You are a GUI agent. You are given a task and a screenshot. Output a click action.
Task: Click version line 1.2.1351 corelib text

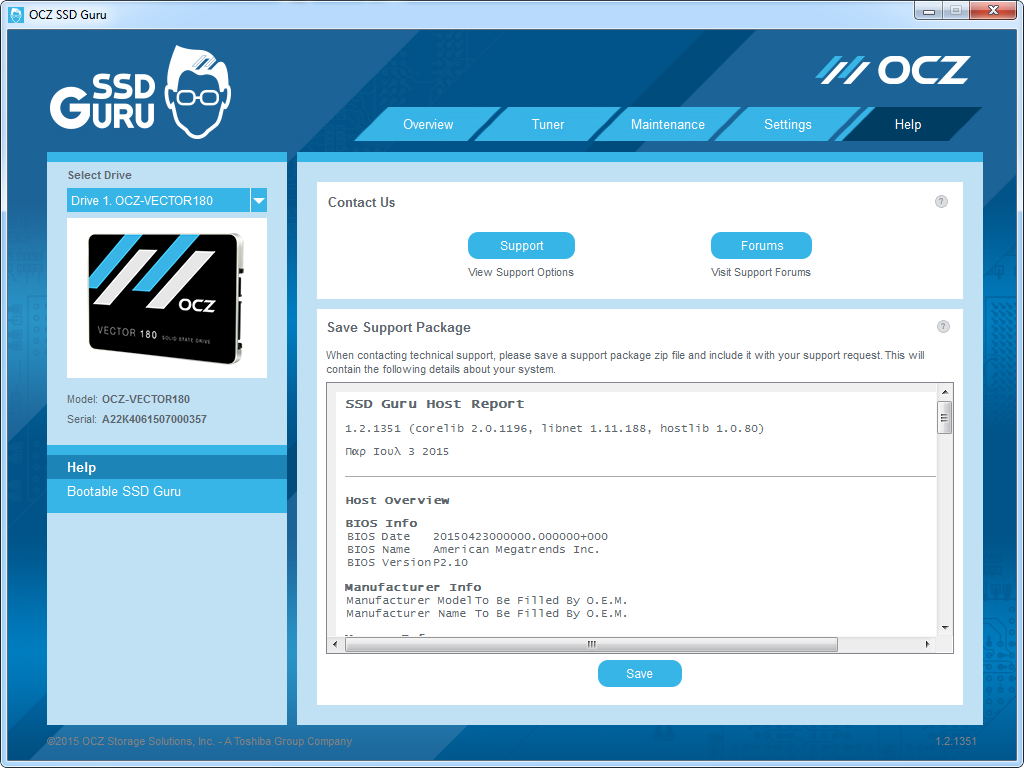[554, 428]
